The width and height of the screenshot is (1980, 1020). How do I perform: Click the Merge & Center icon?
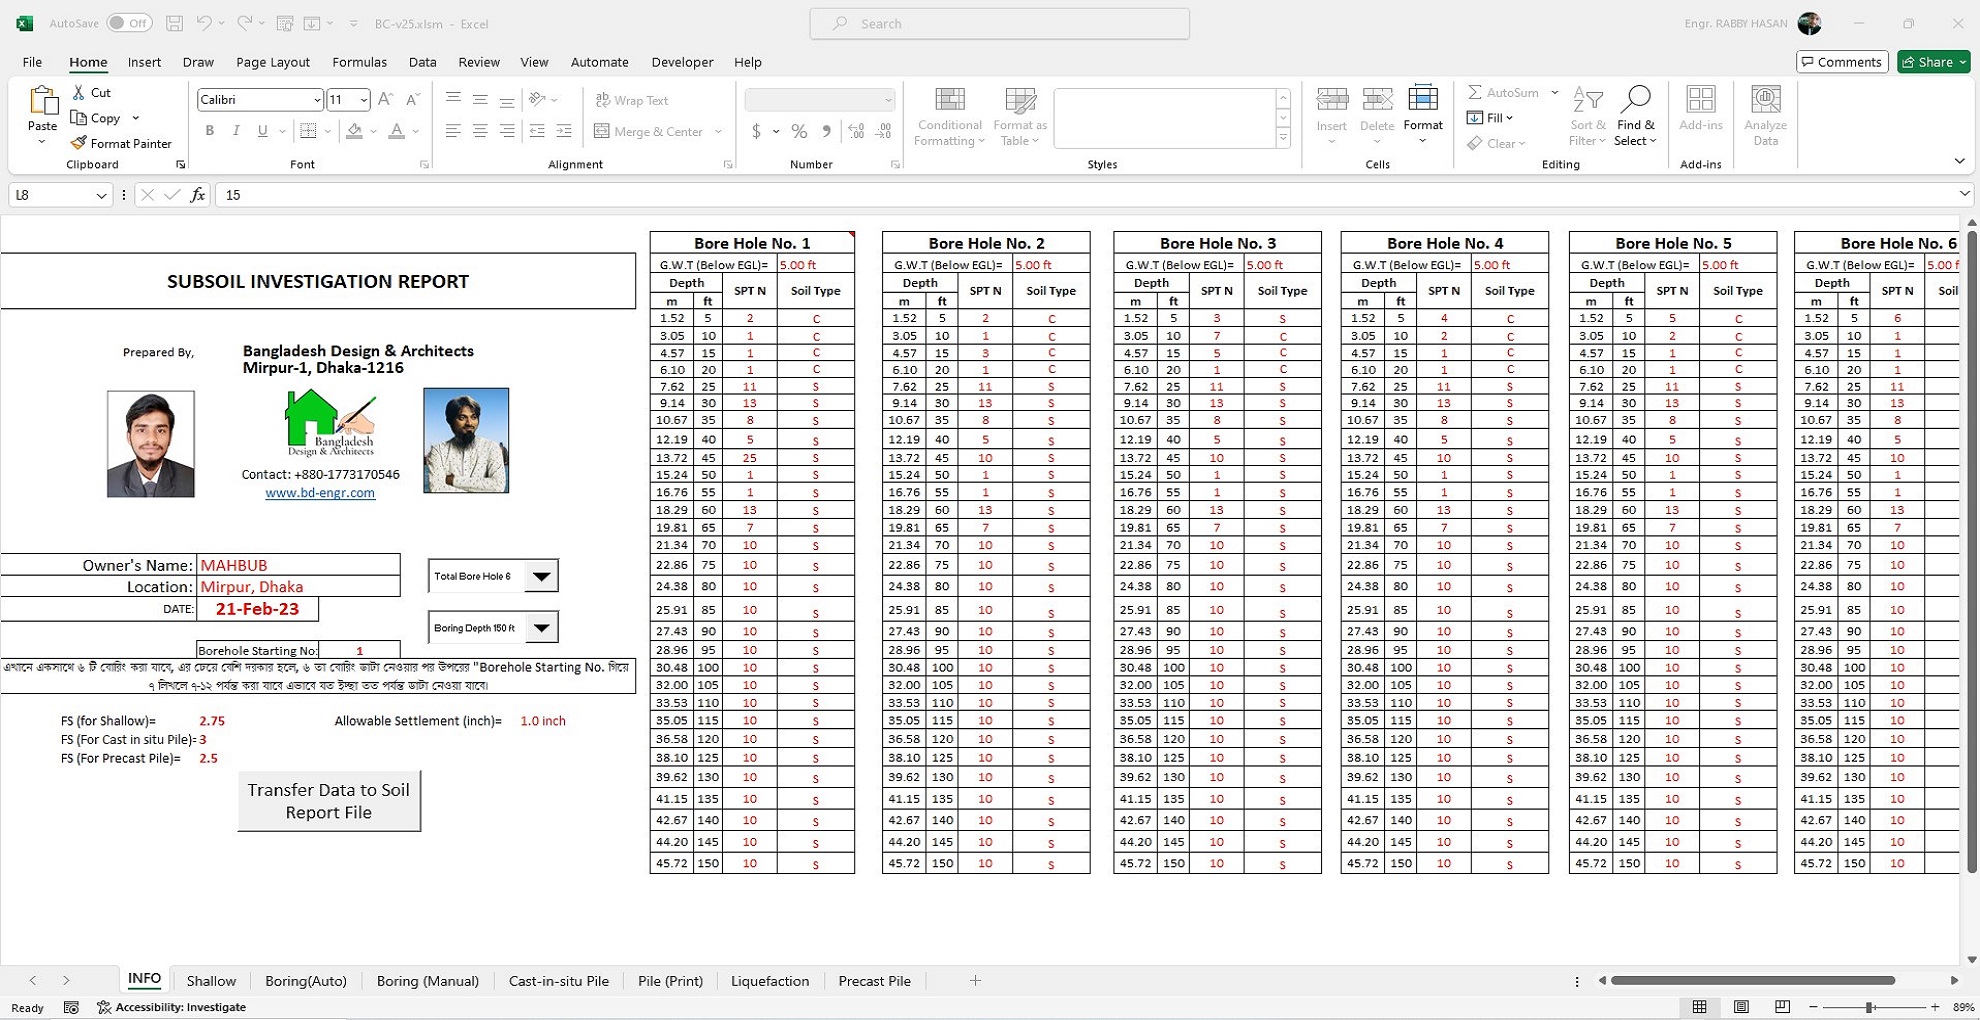coord(602,131)
